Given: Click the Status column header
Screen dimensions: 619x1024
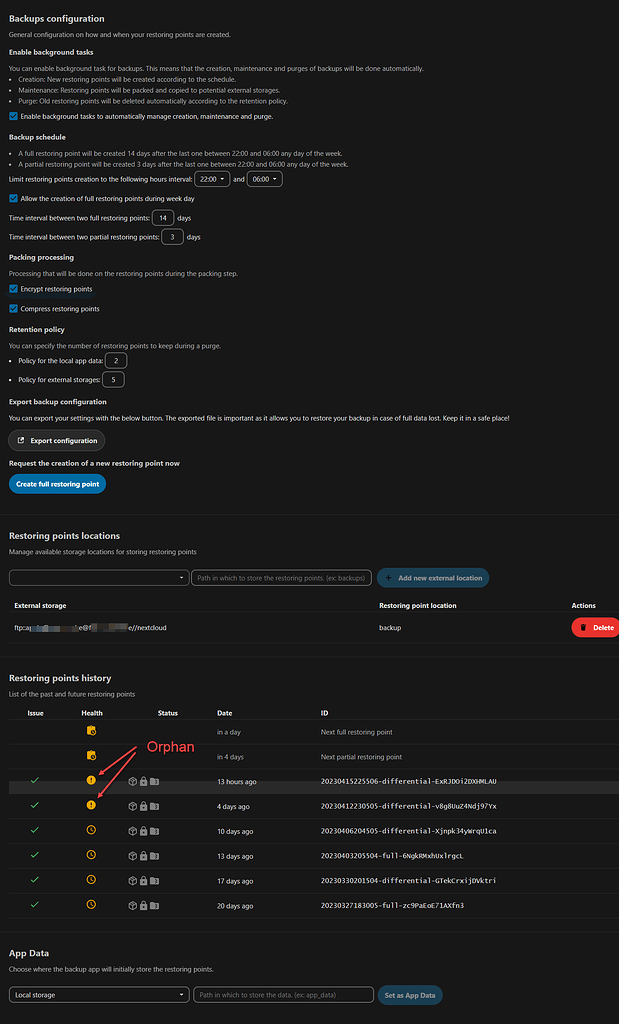Looking at the screenshot, I should 168,712.
